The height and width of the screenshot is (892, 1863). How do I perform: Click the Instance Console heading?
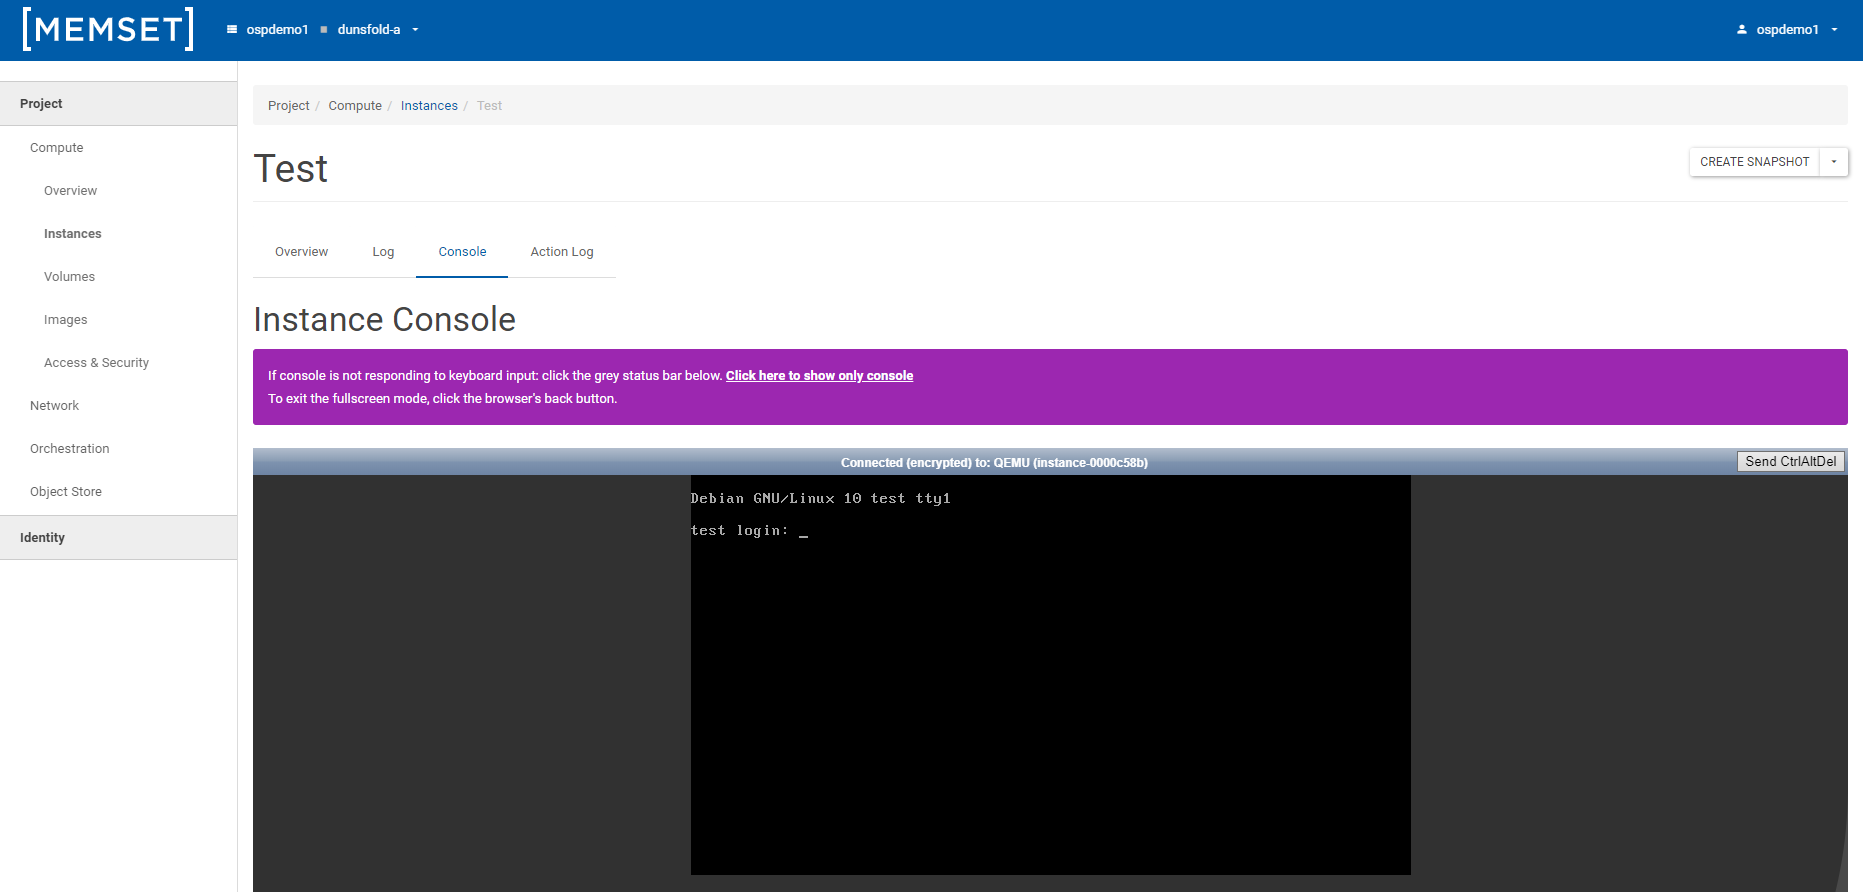(x=384, y=320)
